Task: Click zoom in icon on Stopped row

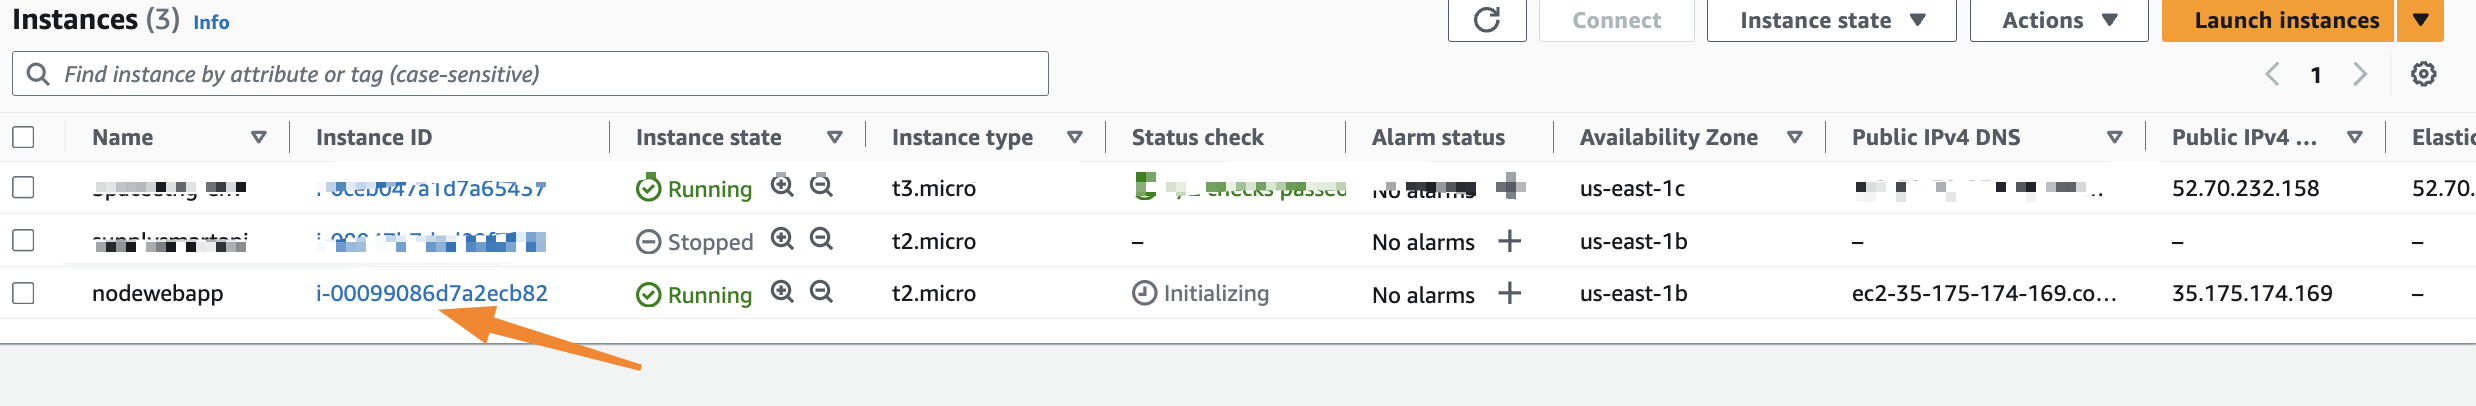Action: pos(782,239)
